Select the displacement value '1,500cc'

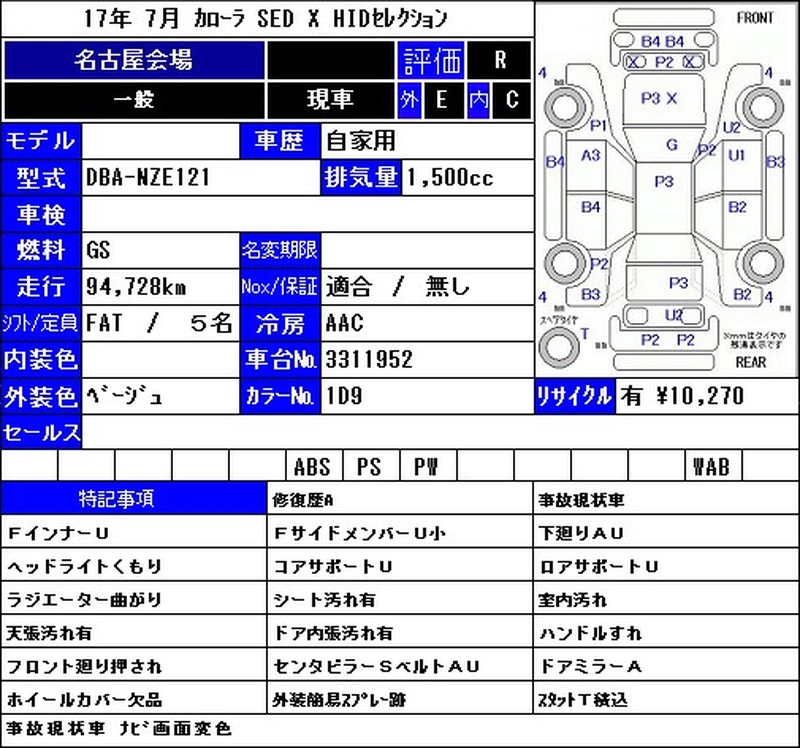pos(450,178)
